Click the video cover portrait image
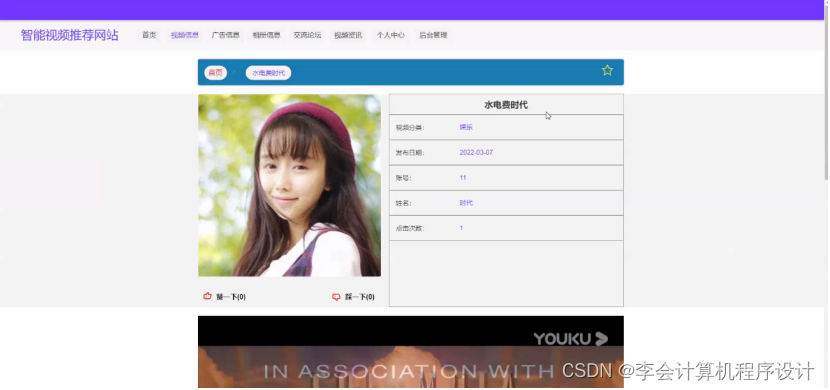Screen dimensions: 830x390 point(290,185)
